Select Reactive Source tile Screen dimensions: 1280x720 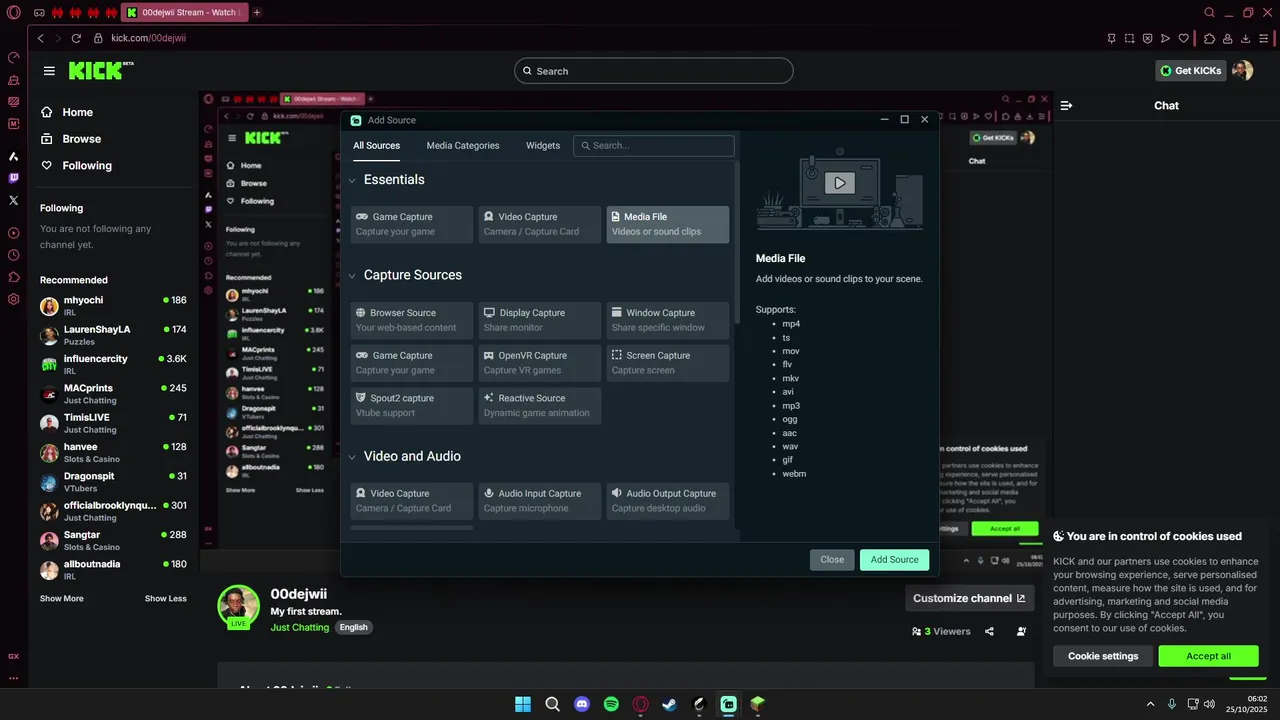click(x=539, y=406)
